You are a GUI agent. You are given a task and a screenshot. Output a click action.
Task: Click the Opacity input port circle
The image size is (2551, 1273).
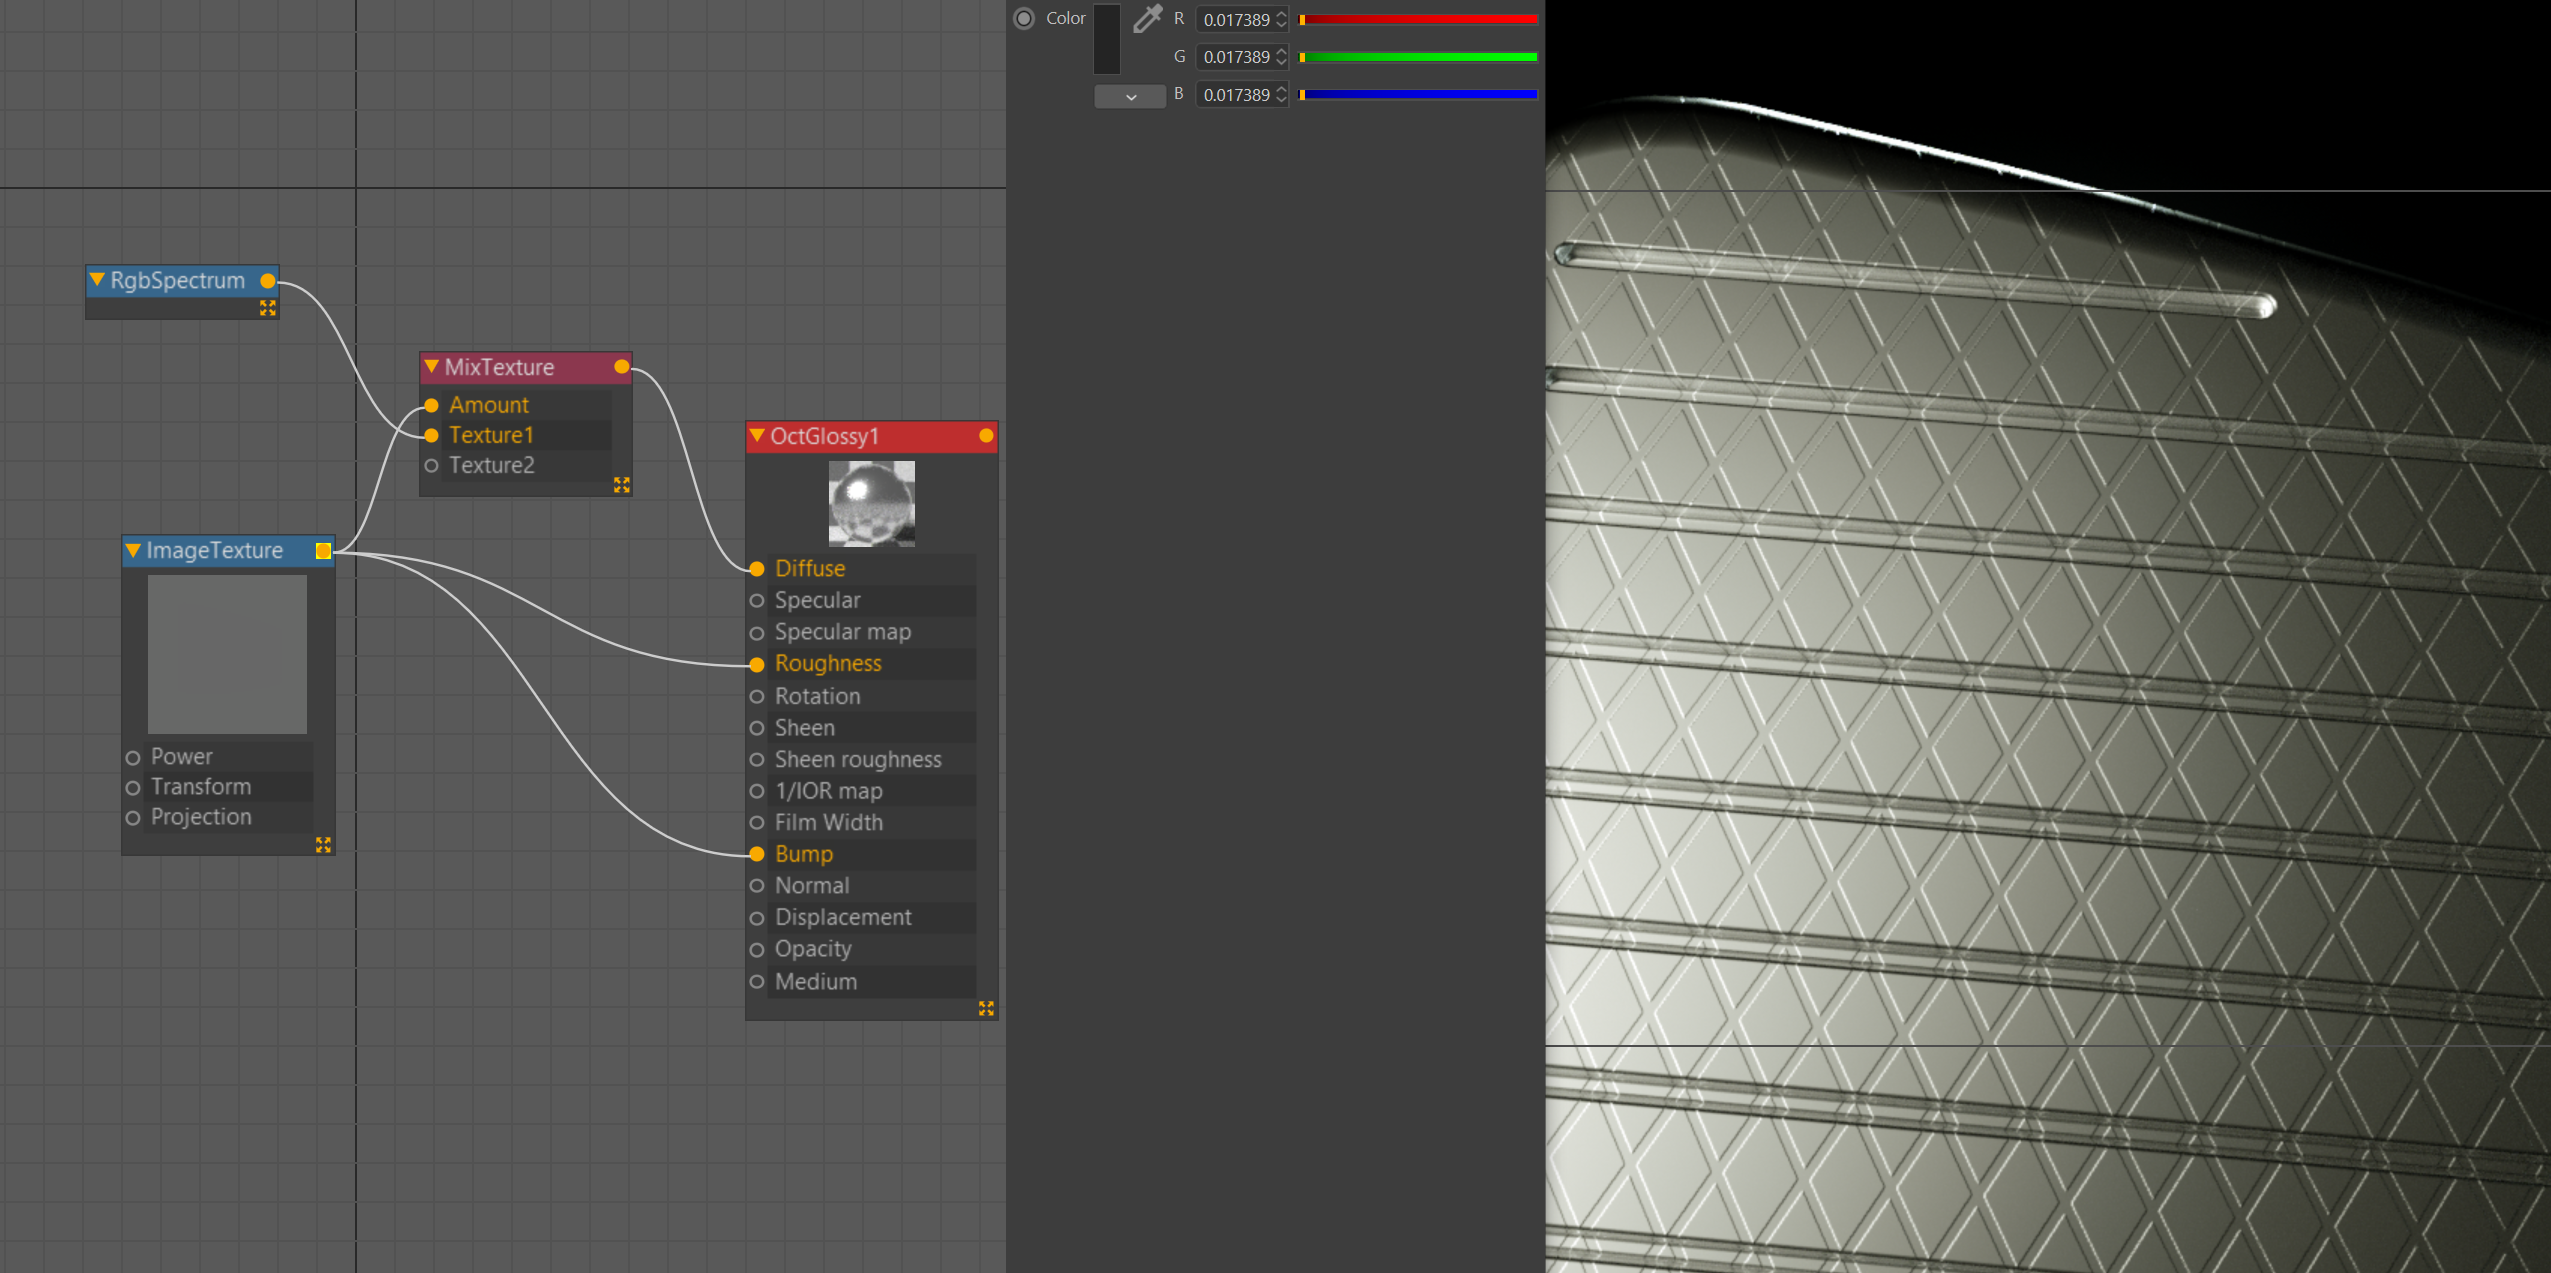click(x=757, y=949)
